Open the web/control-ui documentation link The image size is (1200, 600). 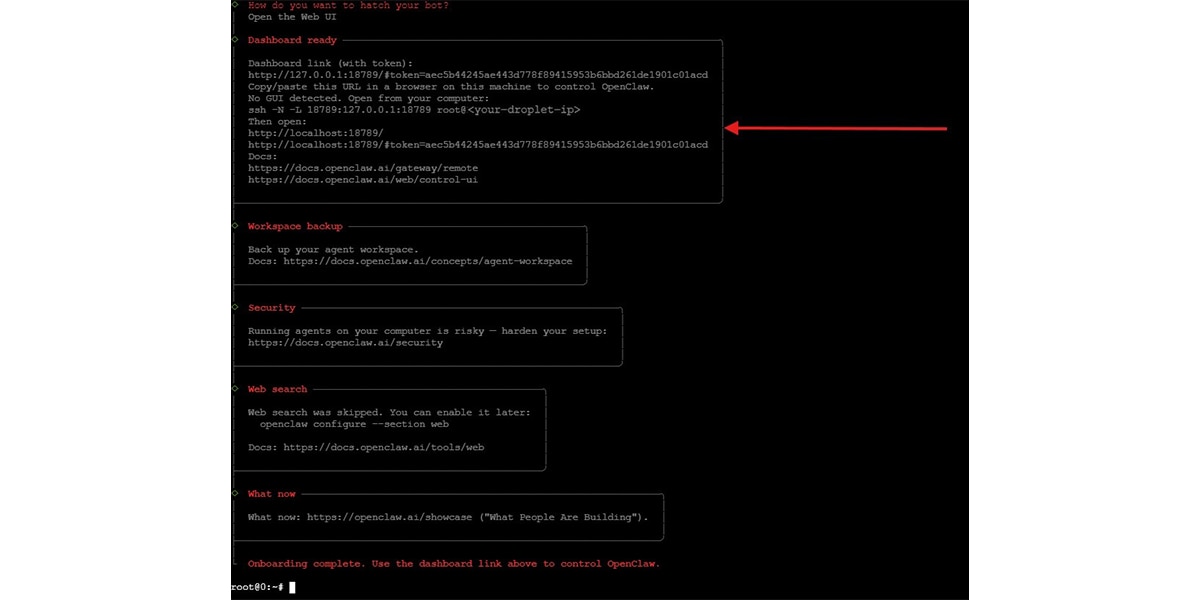click(x=364, y=179)
